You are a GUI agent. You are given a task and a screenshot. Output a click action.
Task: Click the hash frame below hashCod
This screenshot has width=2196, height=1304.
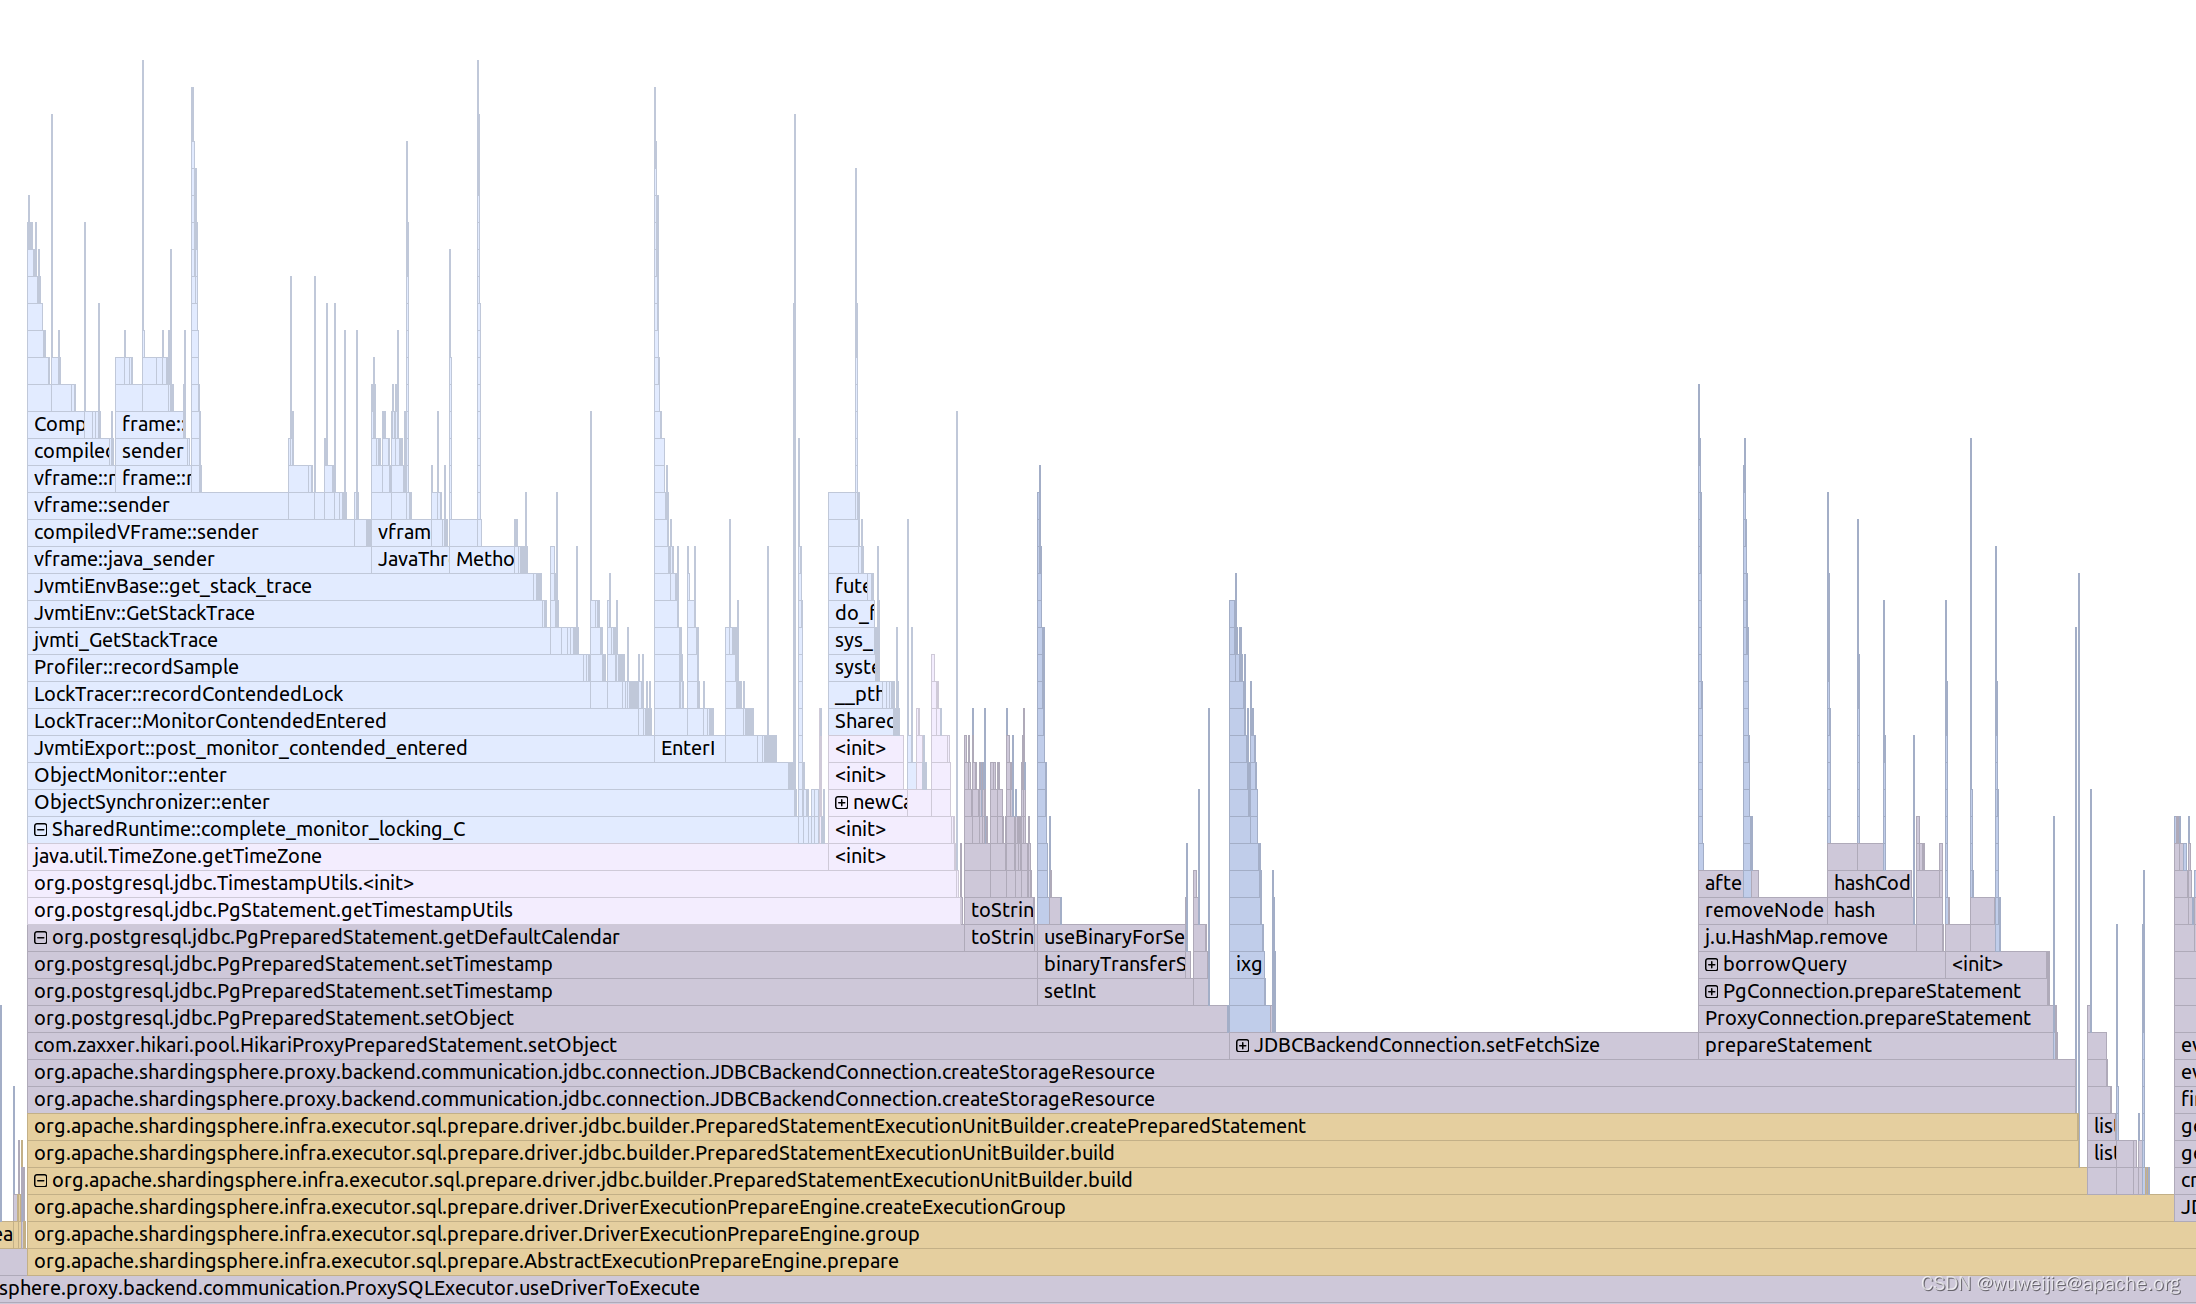(x=1870, y=910)
